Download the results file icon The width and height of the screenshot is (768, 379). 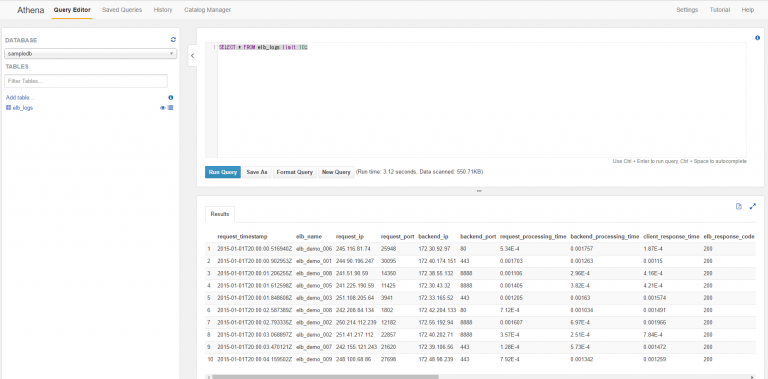(x=739, y=206)
